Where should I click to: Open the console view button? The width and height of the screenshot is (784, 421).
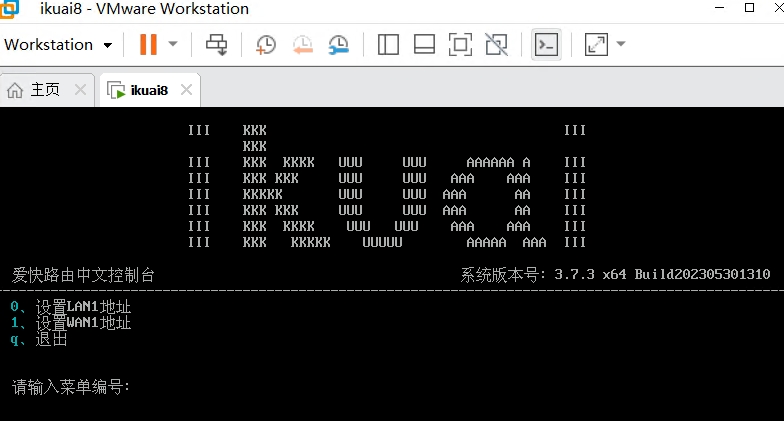click(x=546, y=44)
